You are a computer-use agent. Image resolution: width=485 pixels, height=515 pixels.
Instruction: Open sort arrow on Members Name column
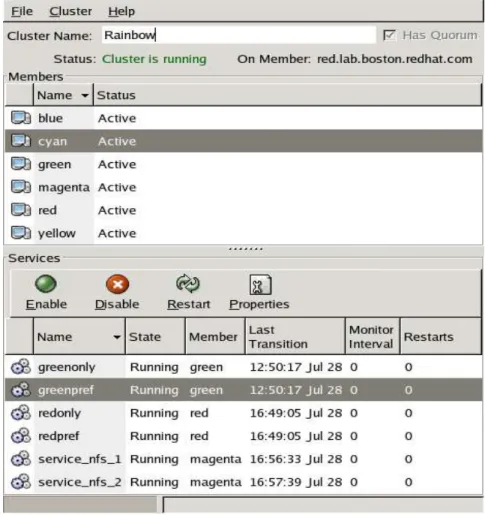[x=85, y=95]
